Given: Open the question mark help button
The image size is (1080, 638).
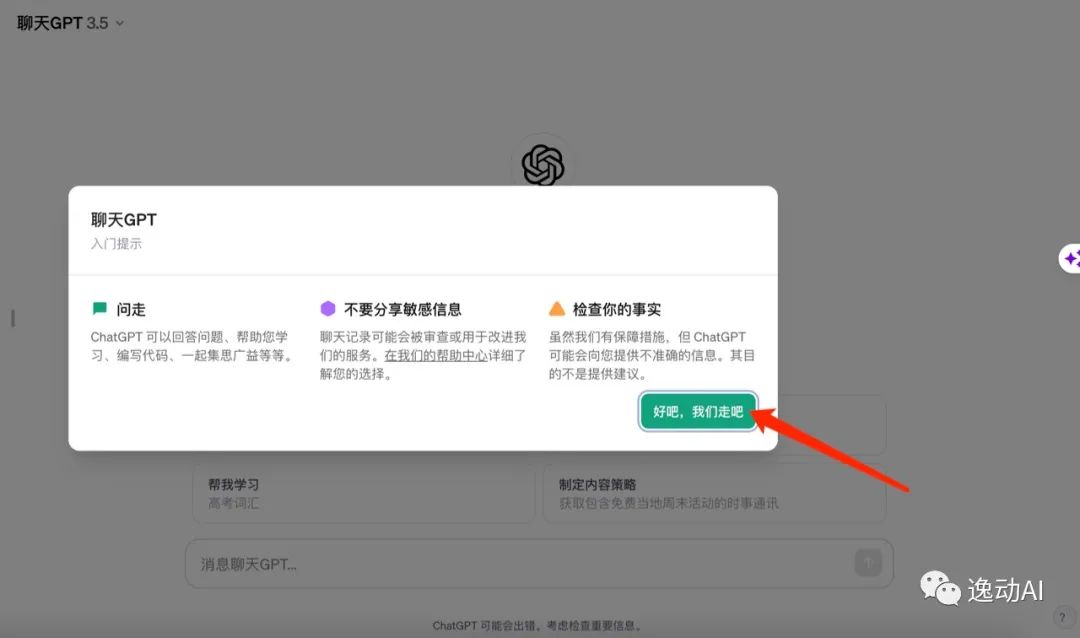Looking at the screenshot, I should coord(1062,617).
